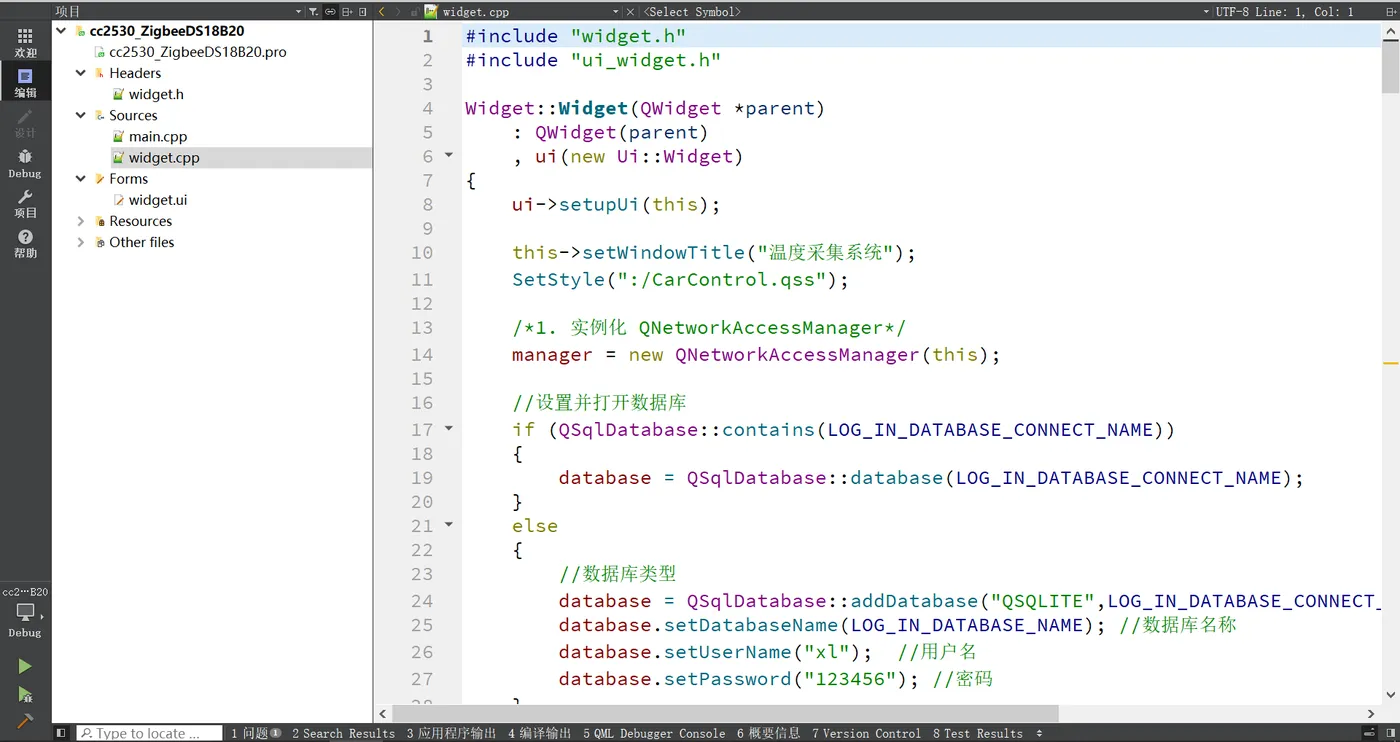Collapse the Headers folder
This screenshot has width=1400, height=742.
click(x=81, y=73)
